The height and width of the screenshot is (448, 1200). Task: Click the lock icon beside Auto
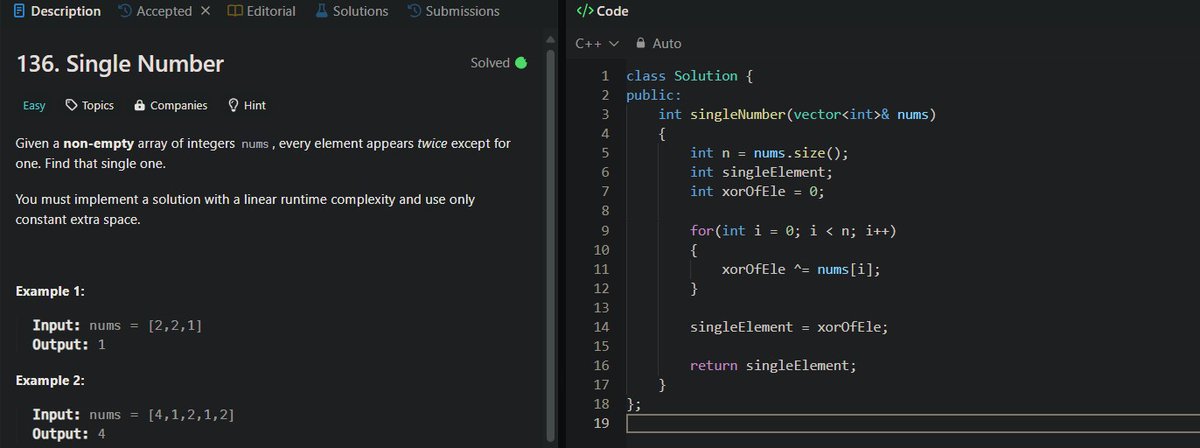641,43
